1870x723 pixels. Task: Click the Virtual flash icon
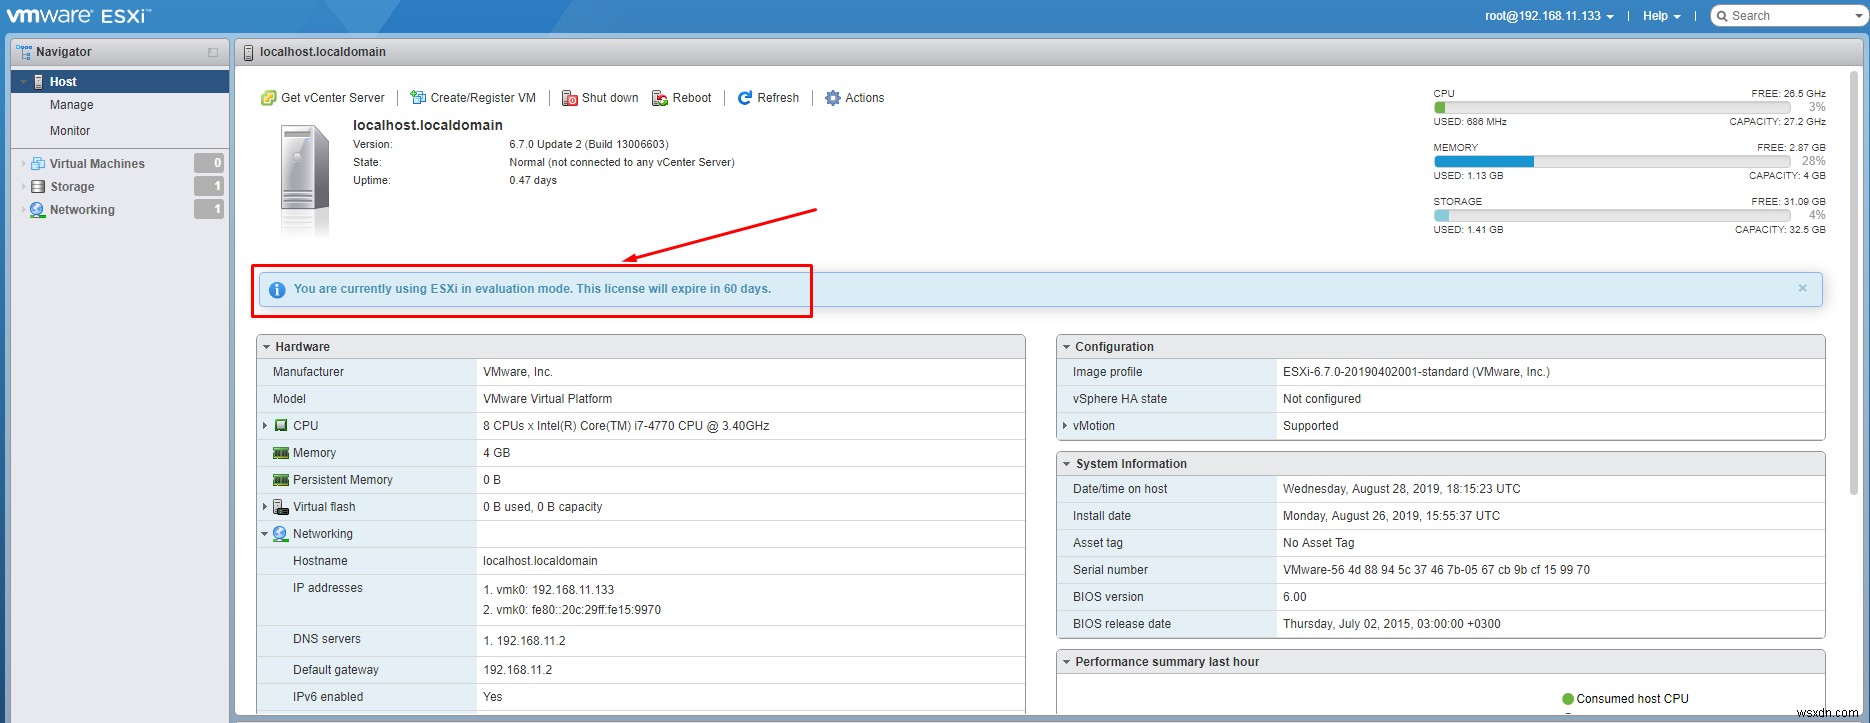pyautogui.click(x=281, y=507)
